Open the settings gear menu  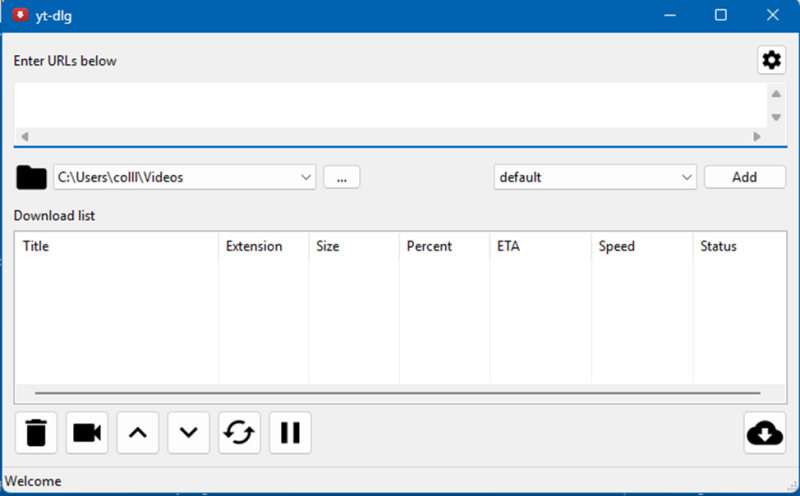(771, 60)
